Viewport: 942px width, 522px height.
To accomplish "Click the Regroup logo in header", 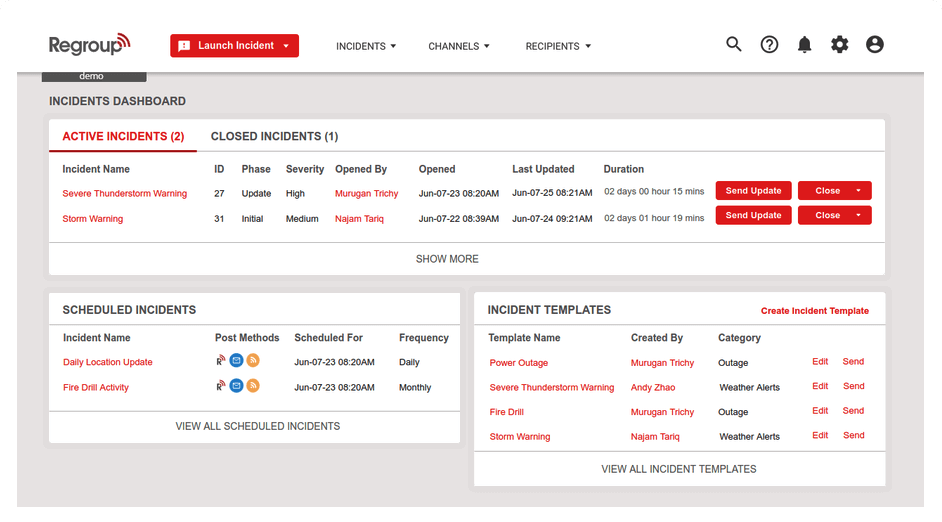I will pyautogui.click(x=90, y=45).
